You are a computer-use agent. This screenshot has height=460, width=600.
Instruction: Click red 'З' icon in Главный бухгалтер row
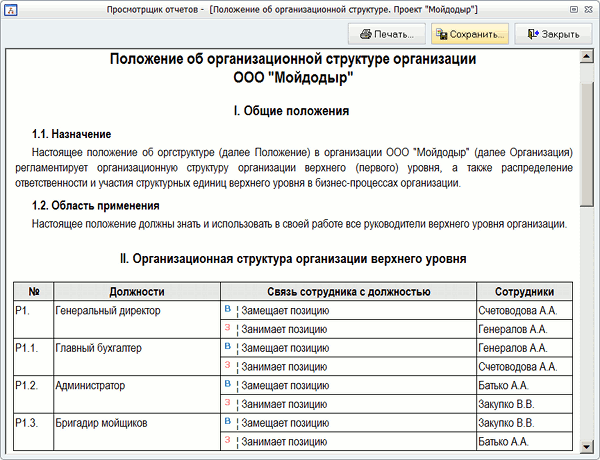tap(228, 366)
